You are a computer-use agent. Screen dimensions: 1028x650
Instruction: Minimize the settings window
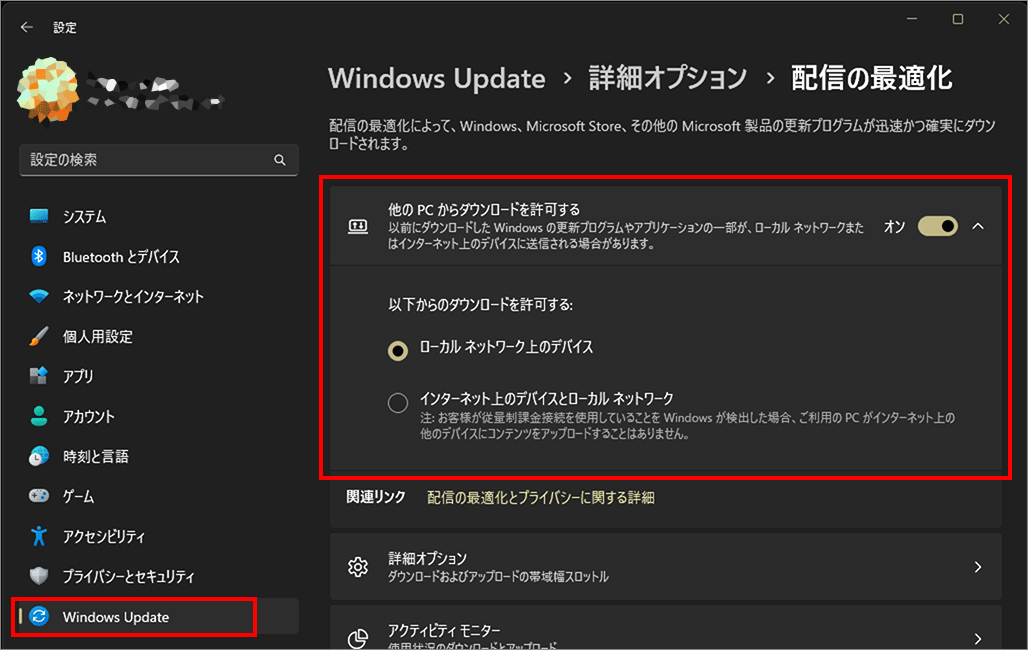[911, 20]
